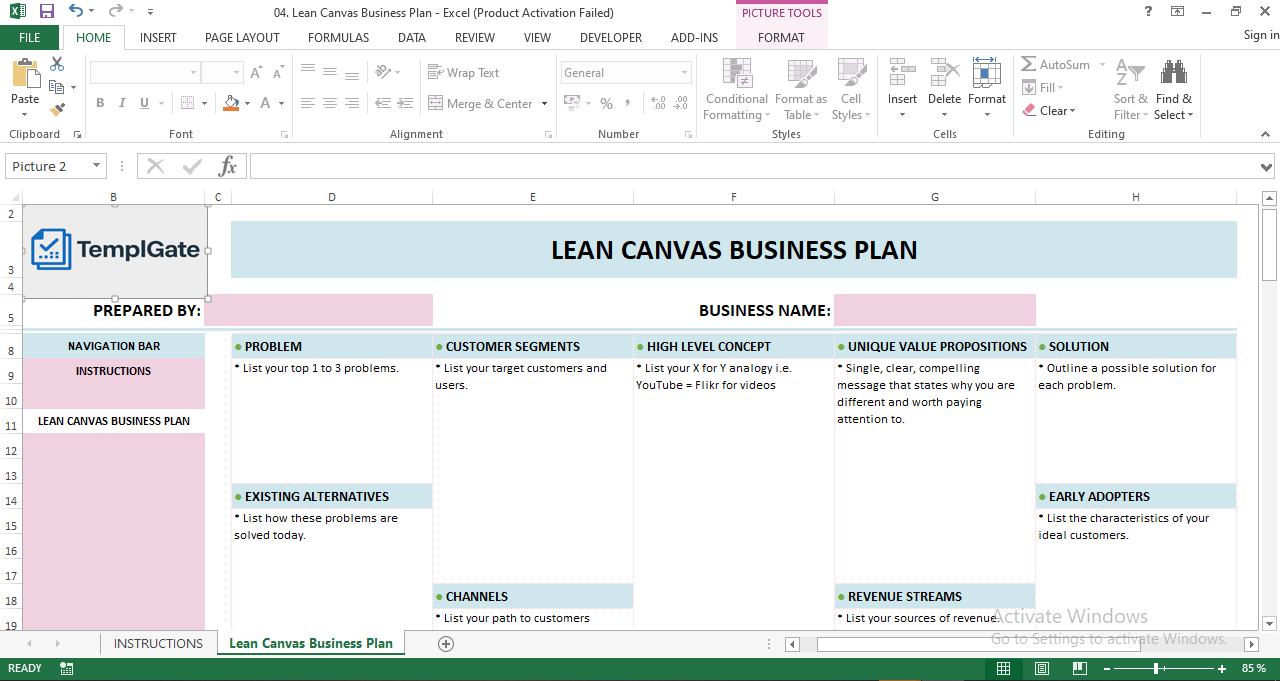1280x681 pixels.
Task: Toggle underline formatting
Action: pos(145,103)
